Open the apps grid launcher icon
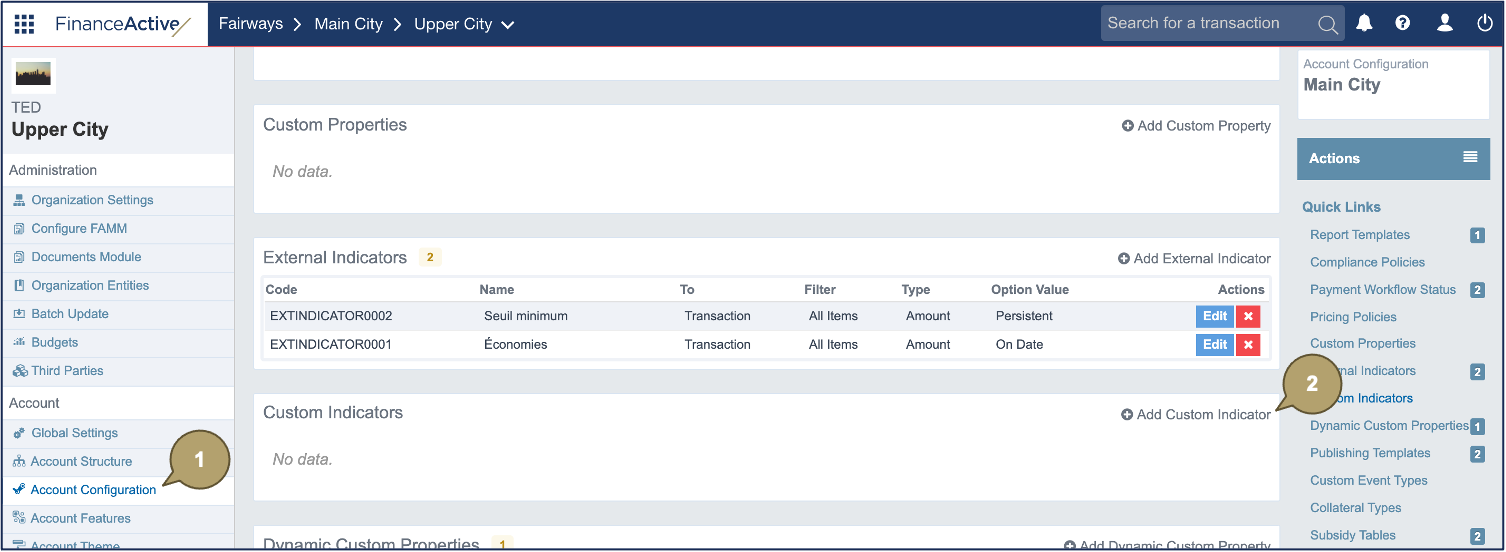The height and width of the screenshot is (552, 1506). click(x=24, y=24)
